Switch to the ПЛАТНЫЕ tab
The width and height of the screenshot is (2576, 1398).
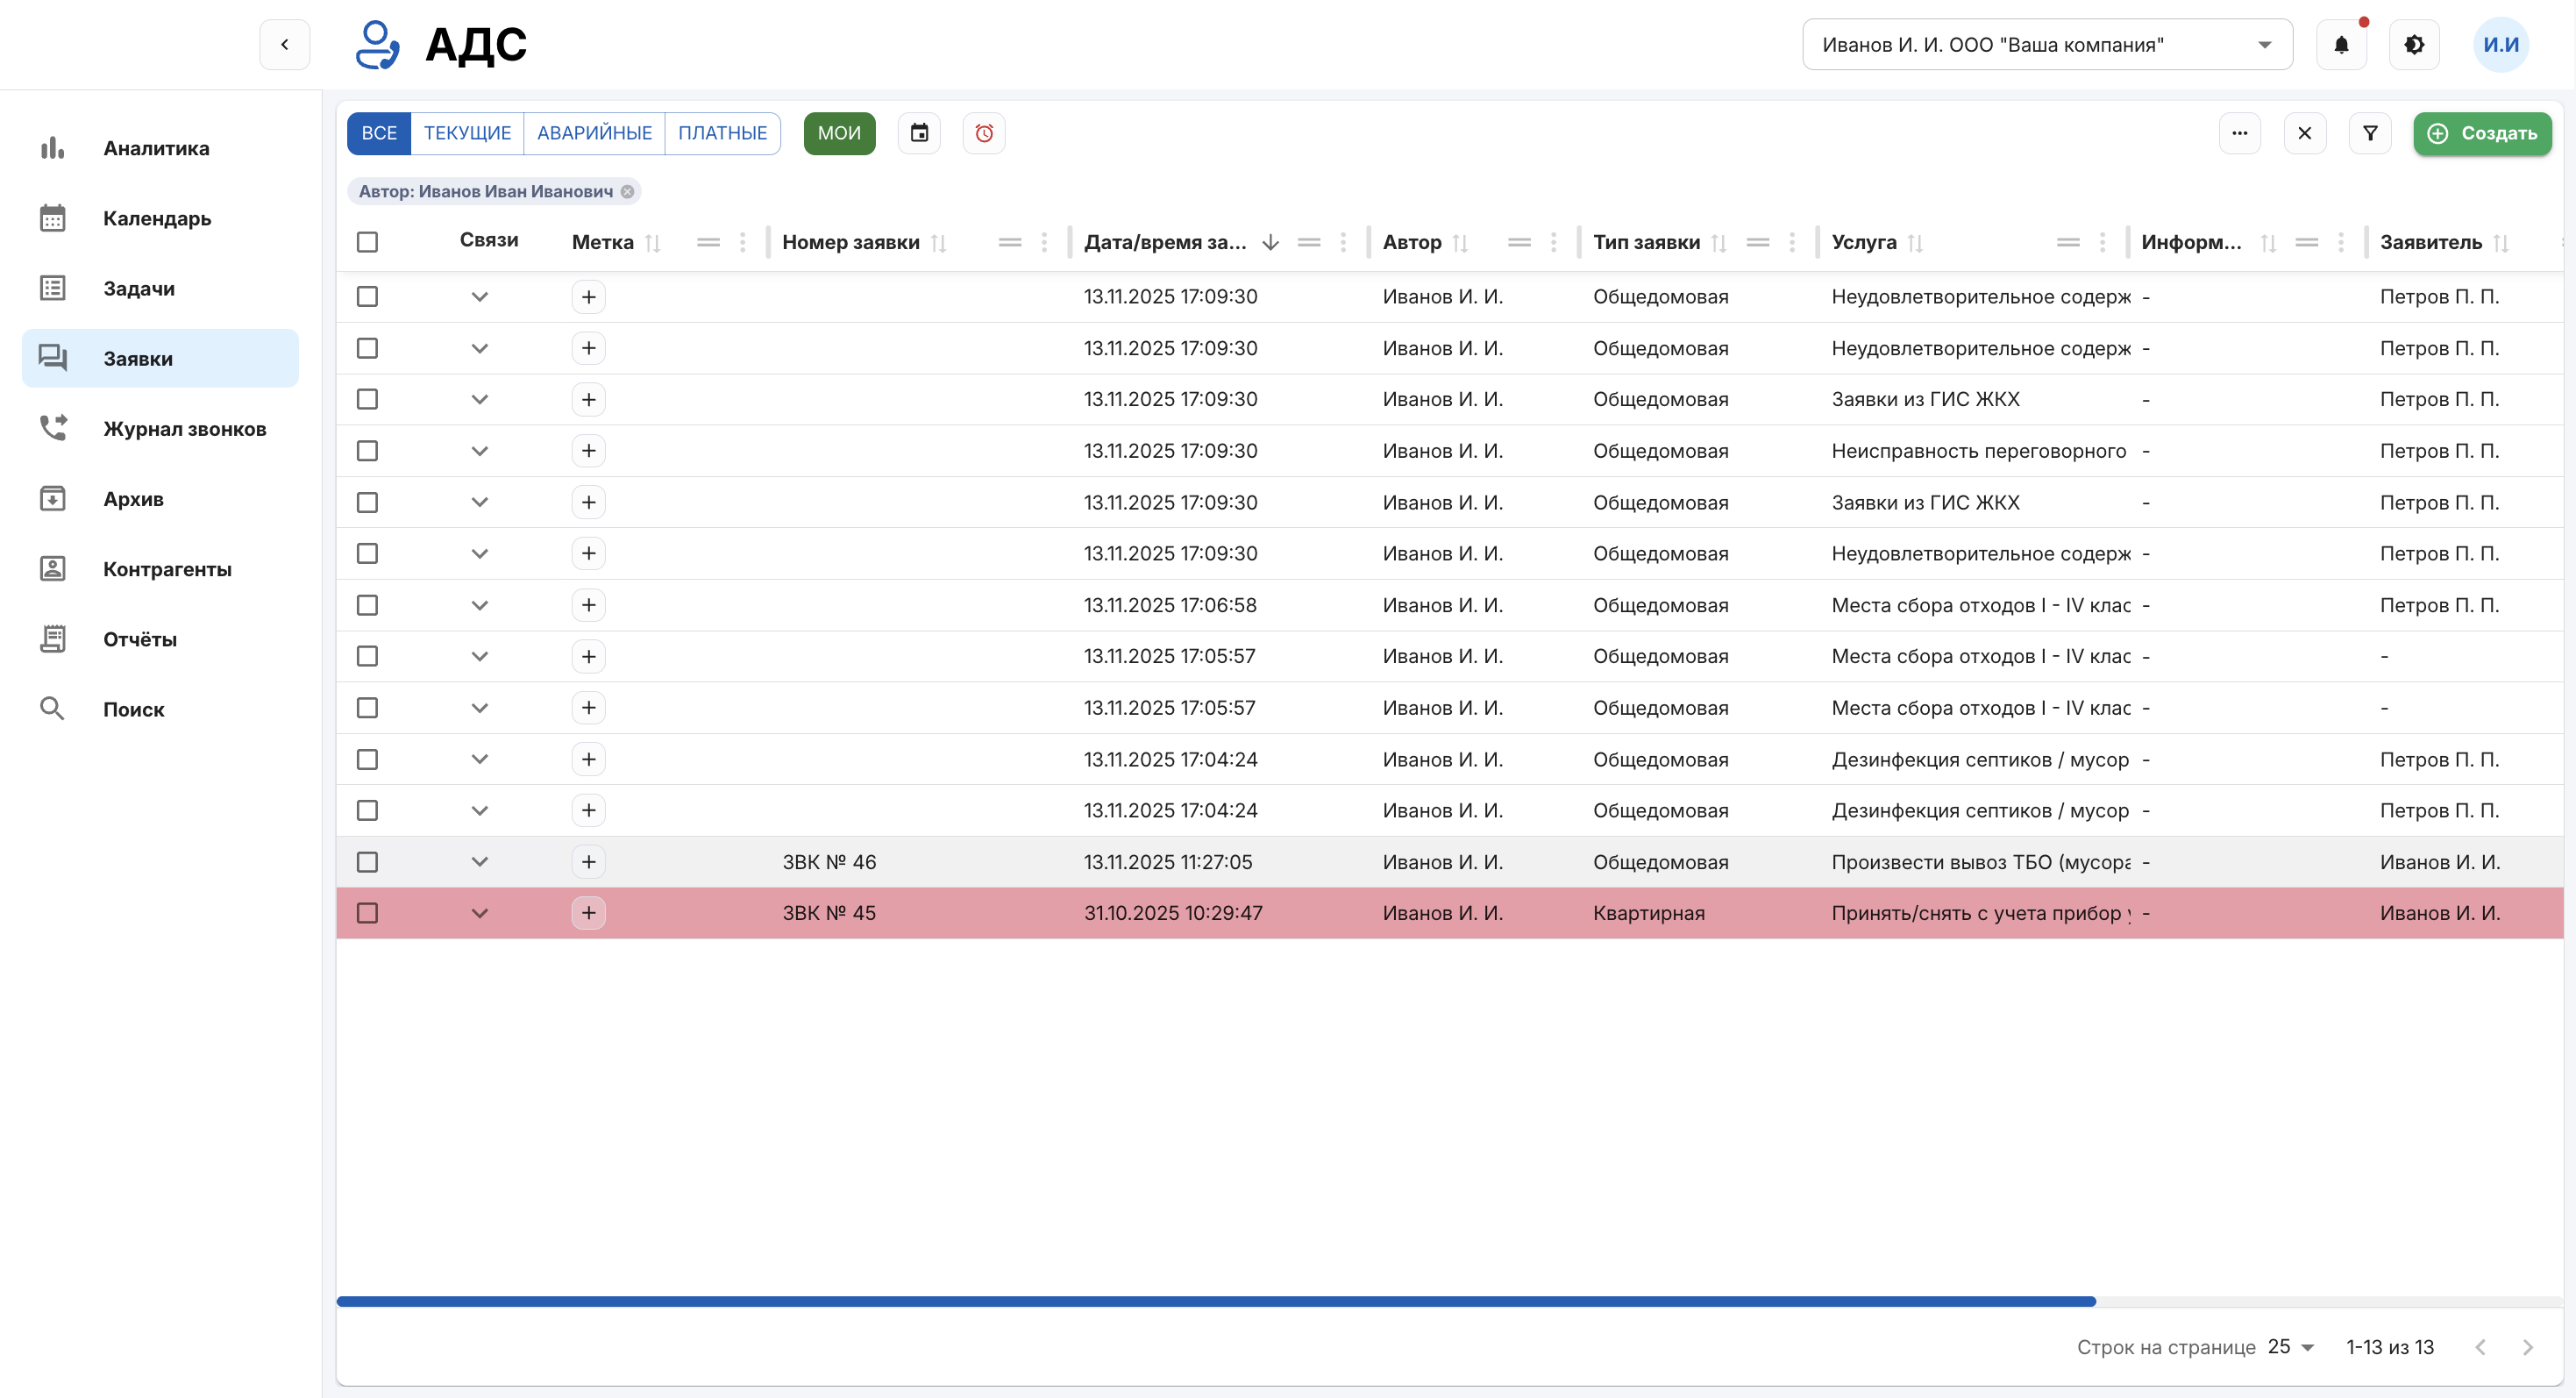click(722, 133)
